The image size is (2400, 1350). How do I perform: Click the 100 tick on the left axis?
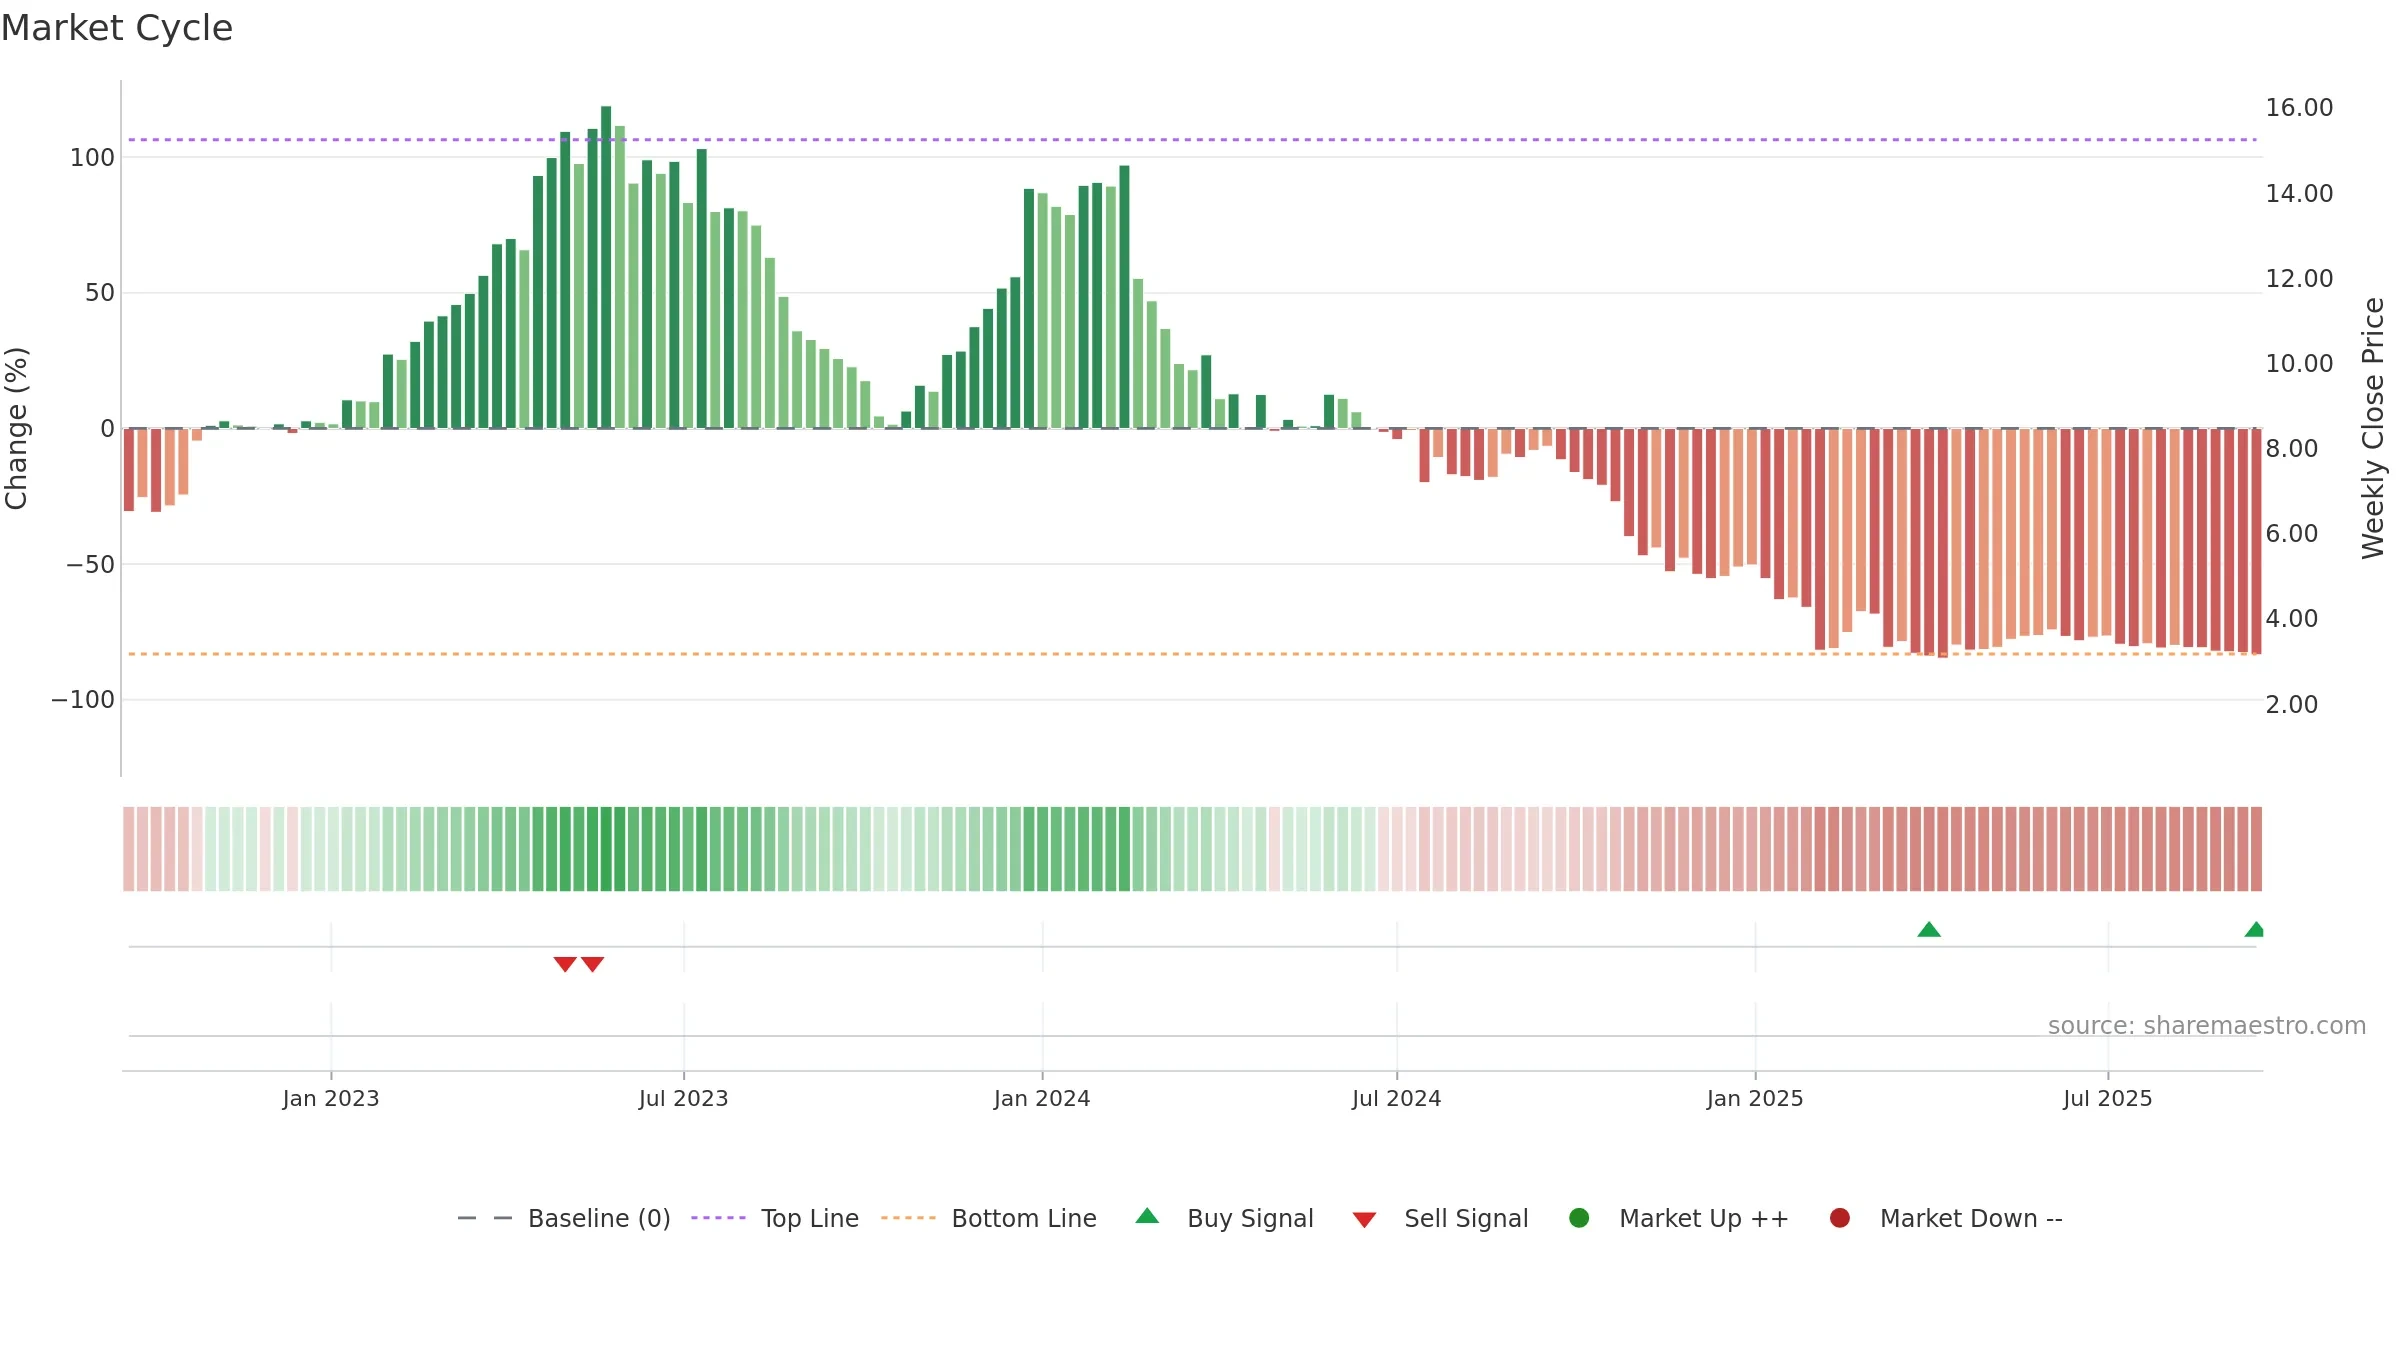click(x=92, y=158)
